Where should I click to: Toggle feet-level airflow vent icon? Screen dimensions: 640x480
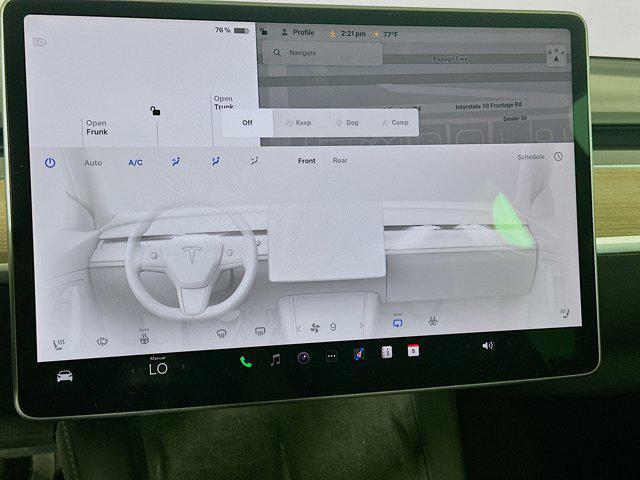(254, 161)
